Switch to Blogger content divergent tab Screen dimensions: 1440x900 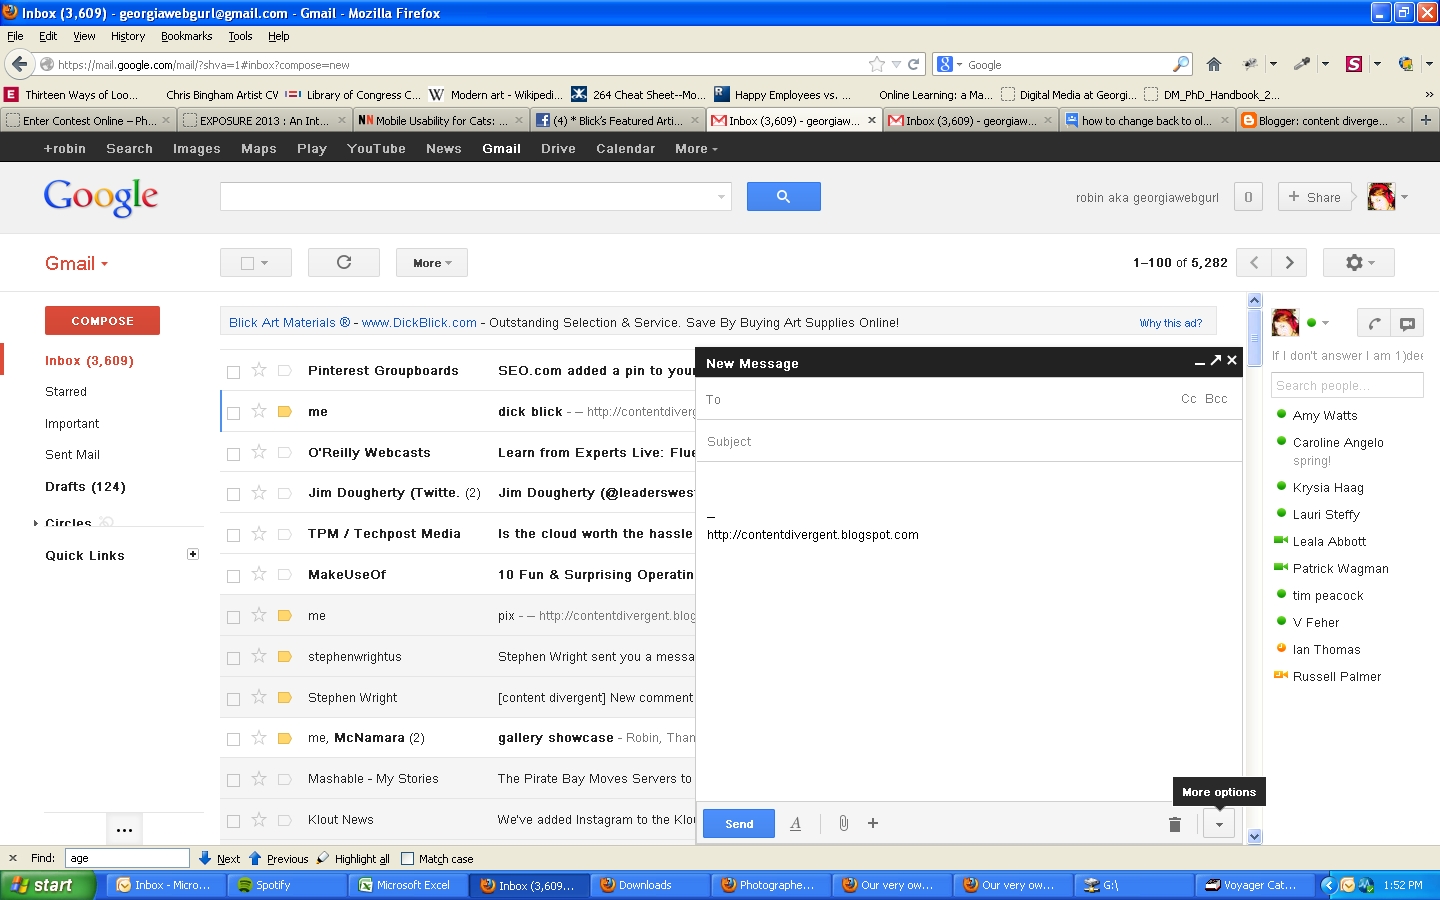pyautogui.click(x=1322, y=120)
